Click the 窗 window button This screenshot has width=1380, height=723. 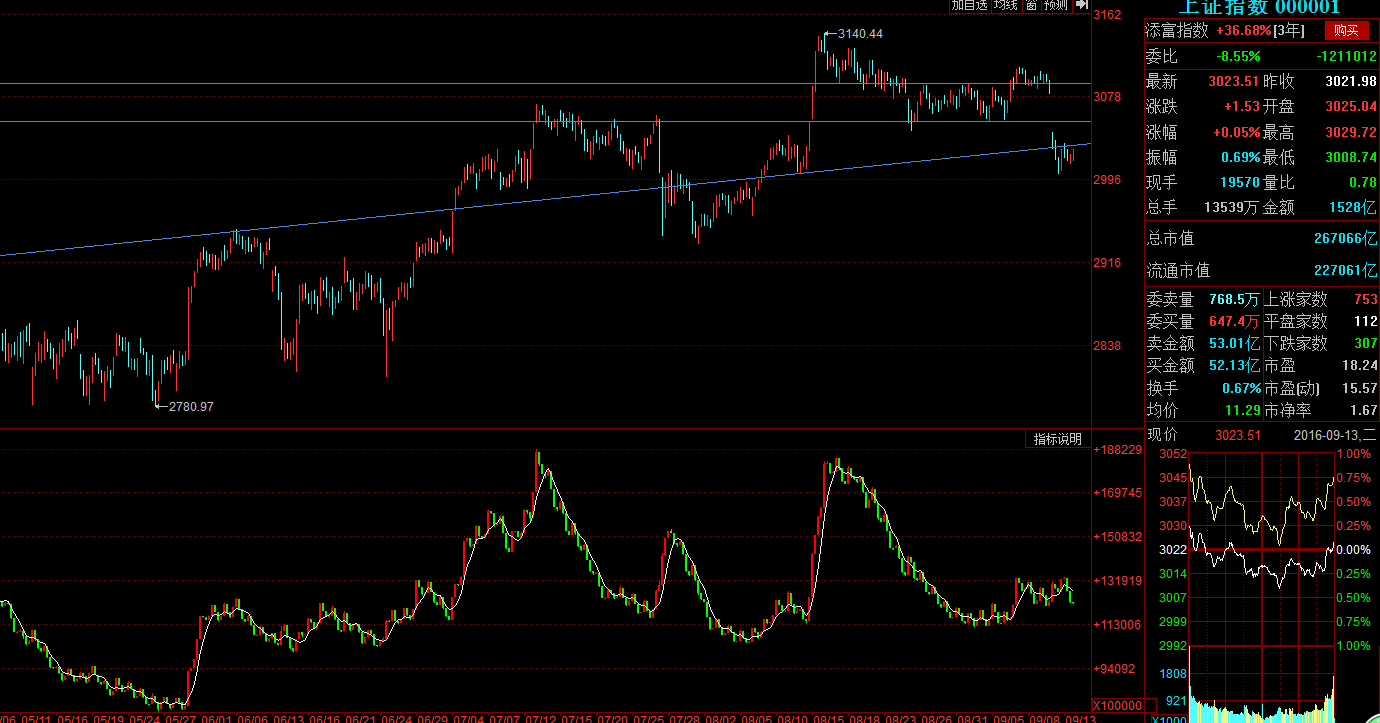pyautogui.click(x=1030, y=5)
